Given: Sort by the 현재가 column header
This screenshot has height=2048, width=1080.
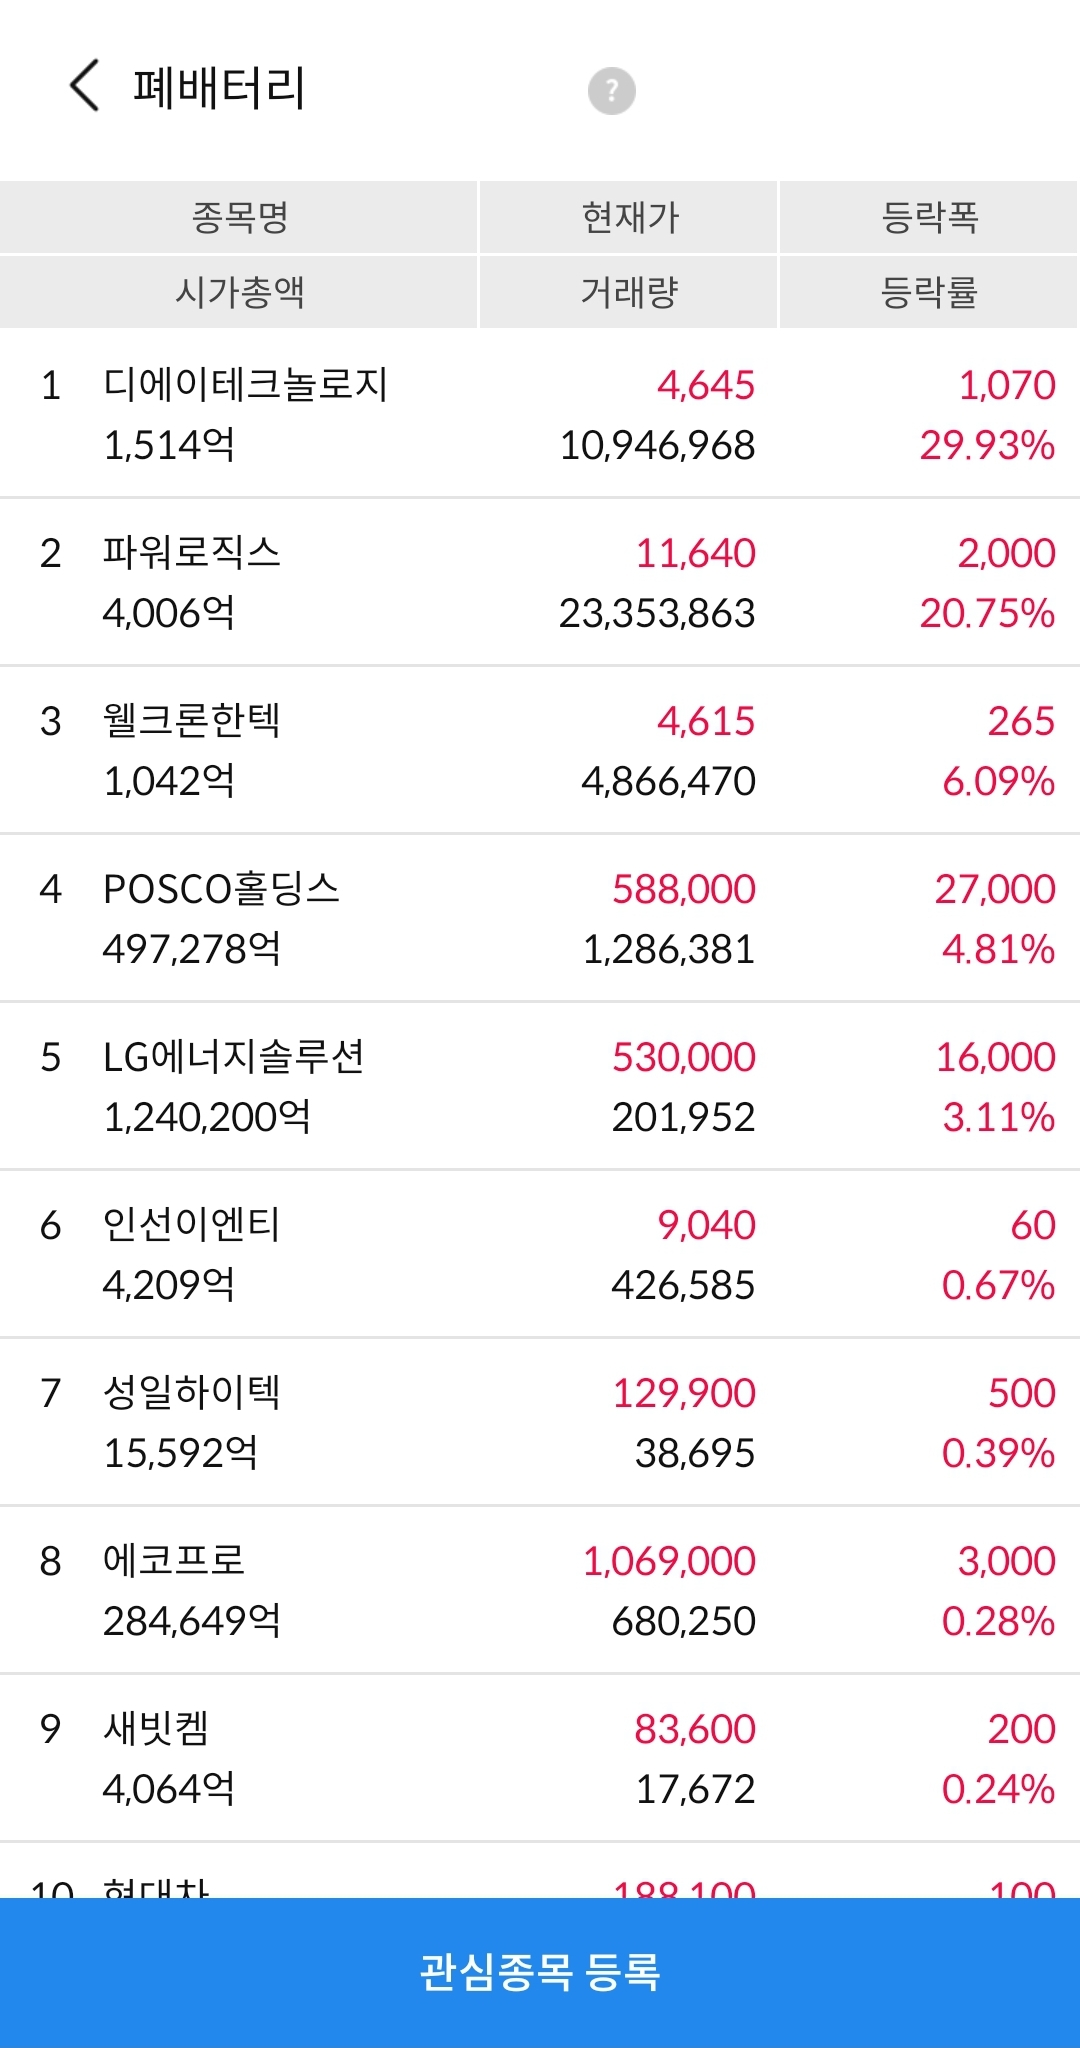Looking at the screenshot, I should click(629, 217).
